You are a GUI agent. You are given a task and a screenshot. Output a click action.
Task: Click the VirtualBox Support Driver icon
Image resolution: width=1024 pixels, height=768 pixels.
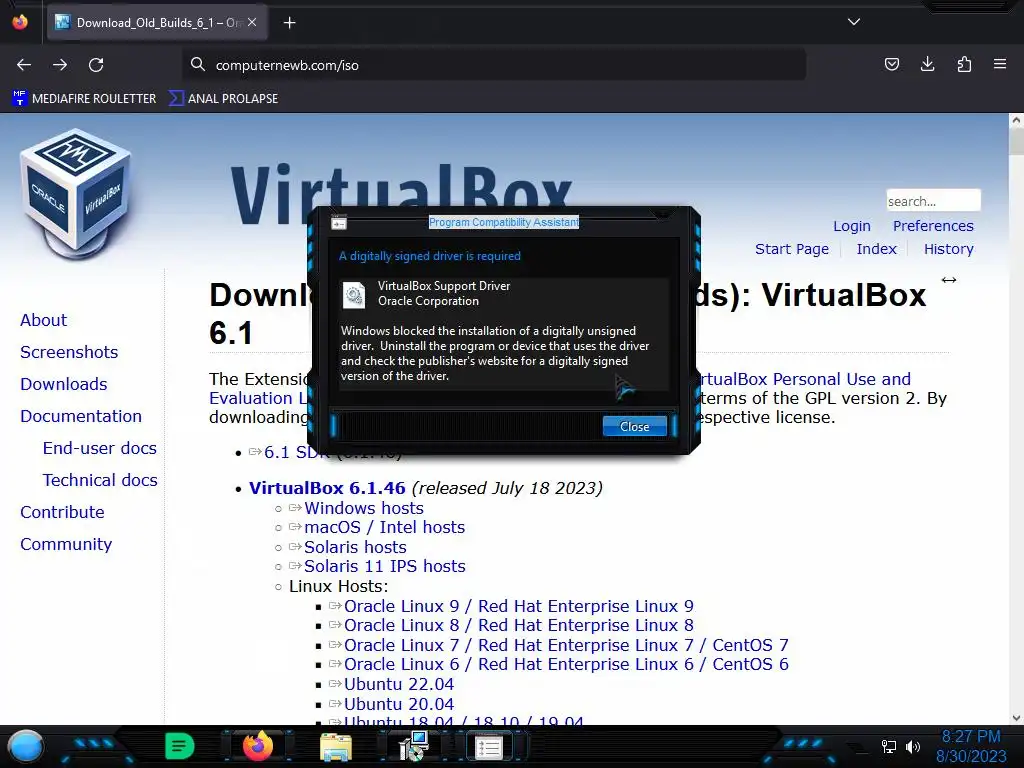(x=354, y=295)
